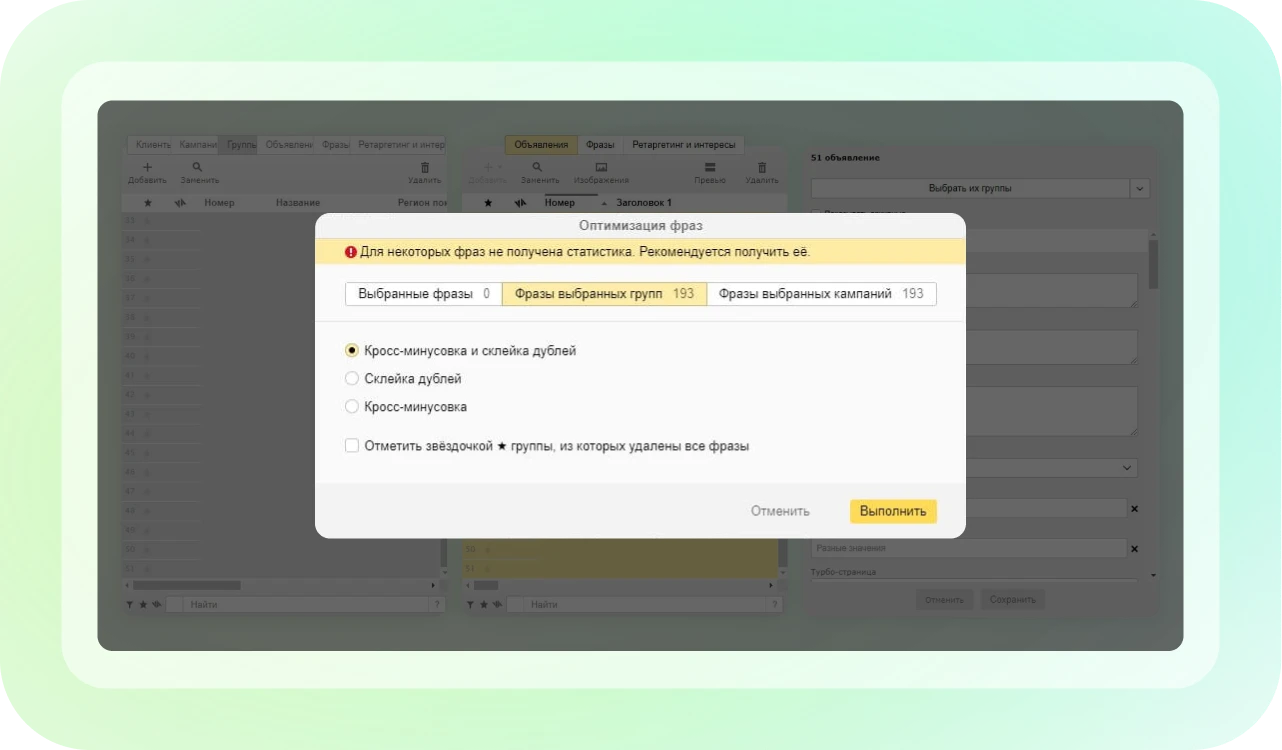Click Заменить magnifier icon in ads panel
The height and width of the screenshot is (750, 1282).
538,168
